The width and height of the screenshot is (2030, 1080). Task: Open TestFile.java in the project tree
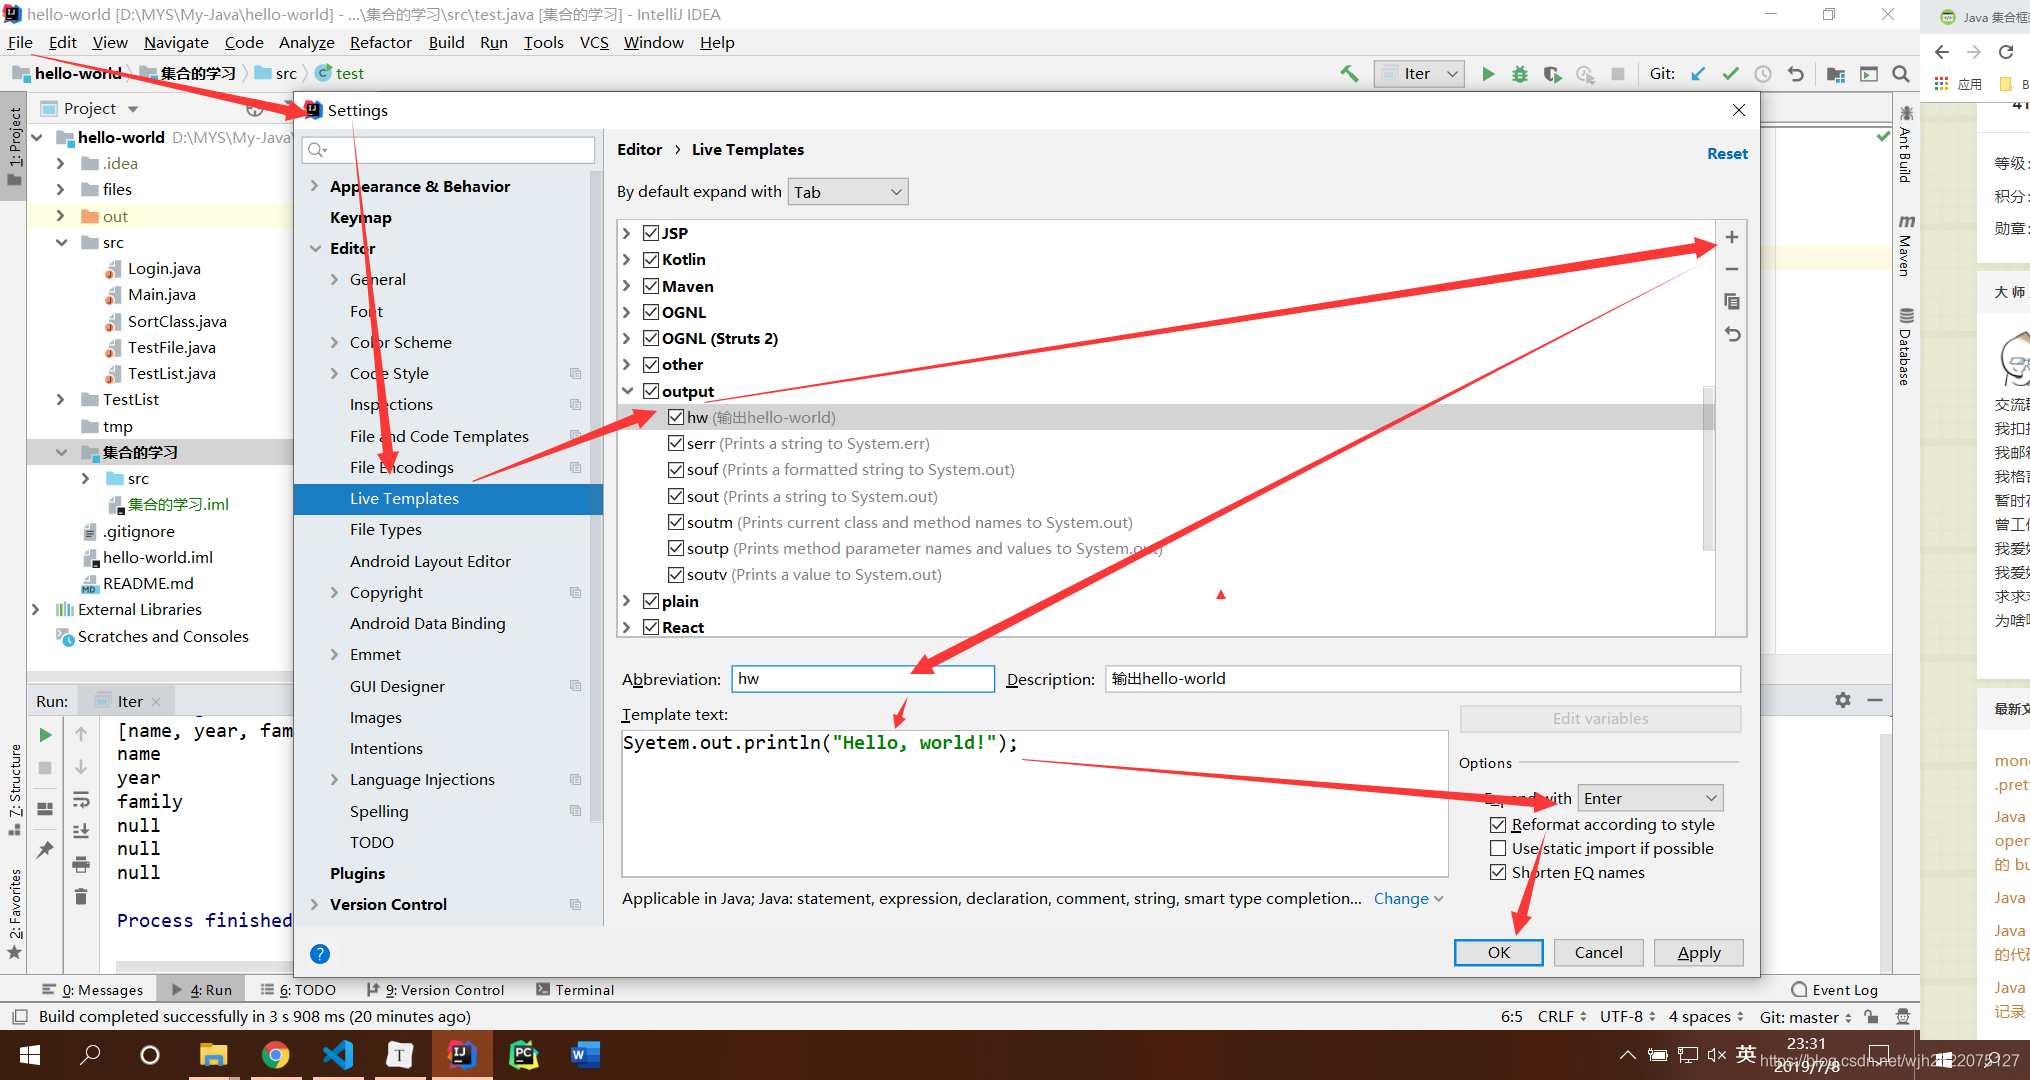pos(170,347)
